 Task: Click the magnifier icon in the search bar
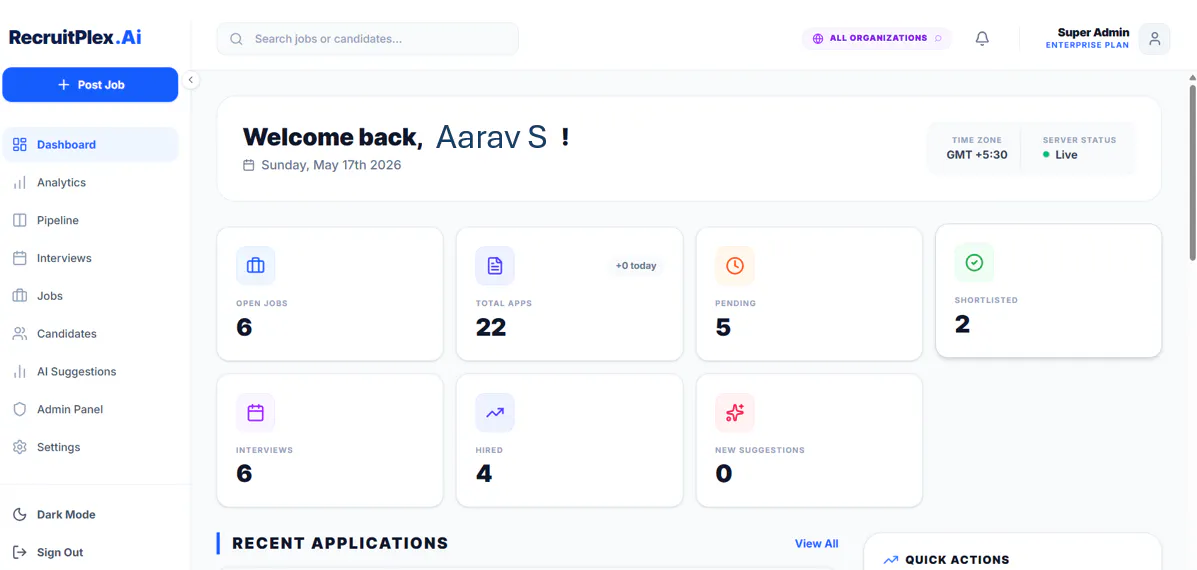(x=236, y=38)
